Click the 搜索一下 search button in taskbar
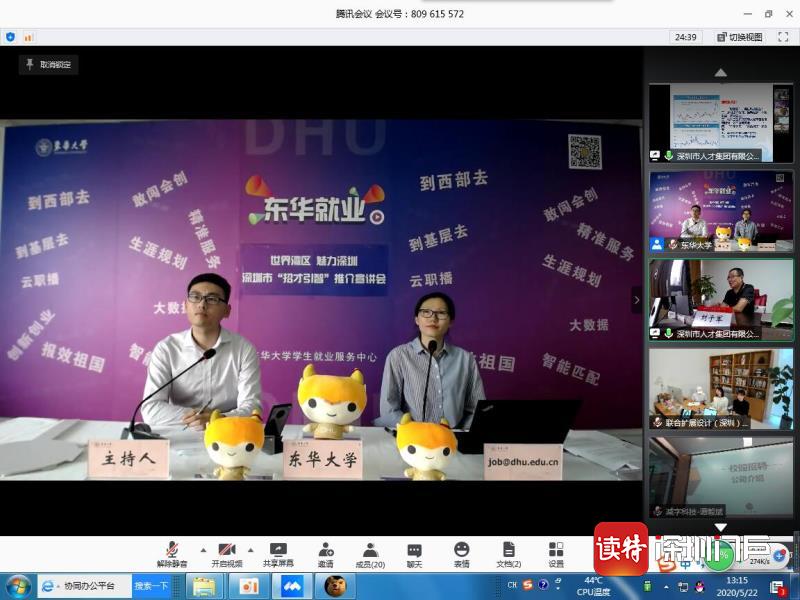 pos(151,586)
